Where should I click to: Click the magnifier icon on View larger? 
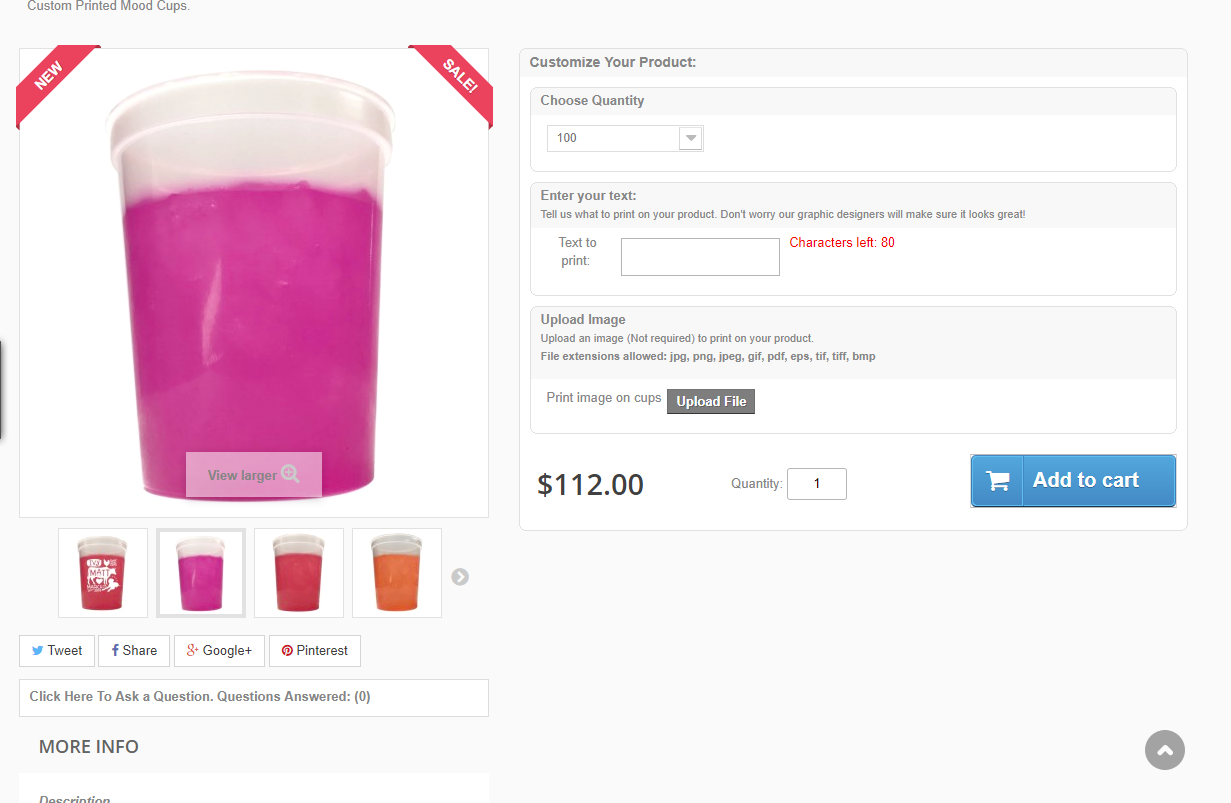pyautogui.click(x=290, y=474)
